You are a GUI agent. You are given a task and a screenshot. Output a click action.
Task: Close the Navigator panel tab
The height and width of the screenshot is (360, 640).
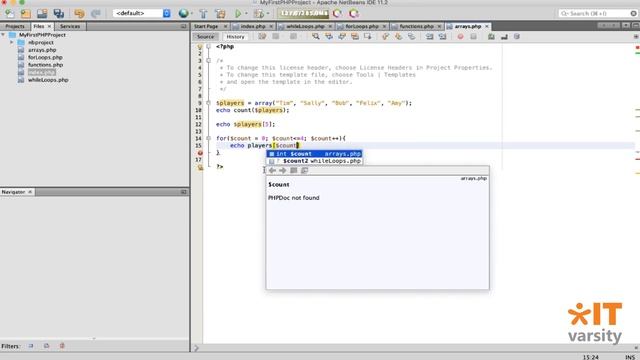tap(30, 192)
